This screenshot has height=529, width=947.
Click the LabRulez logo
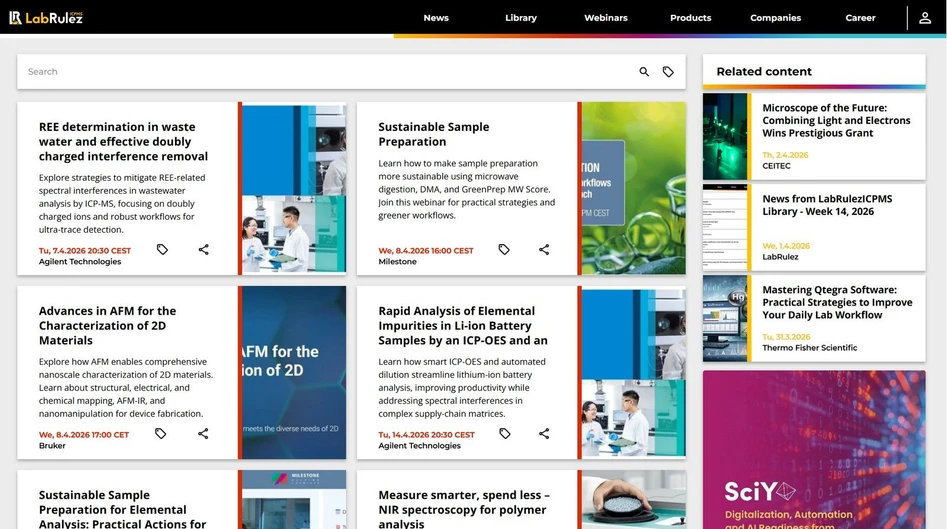(46, 18)
